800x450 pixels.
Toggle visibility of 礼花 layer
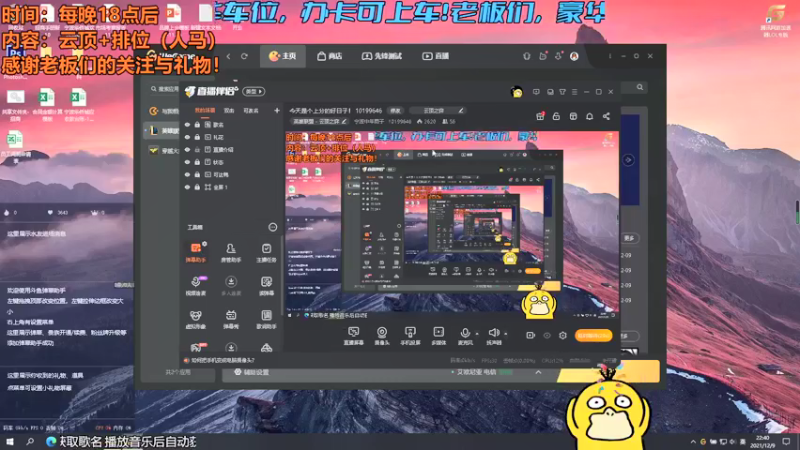coord(187,137)
